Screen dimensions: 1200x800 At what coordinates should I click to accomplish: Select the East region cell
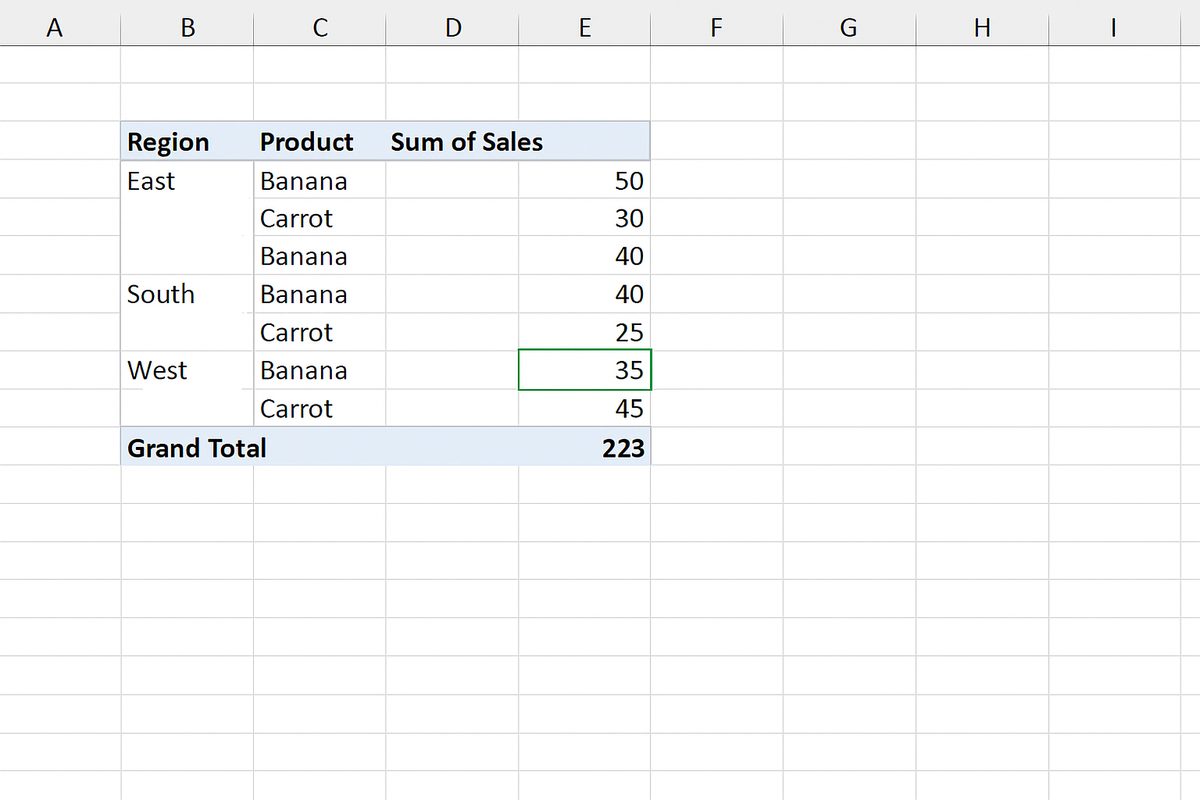click(x=187, y=181)
